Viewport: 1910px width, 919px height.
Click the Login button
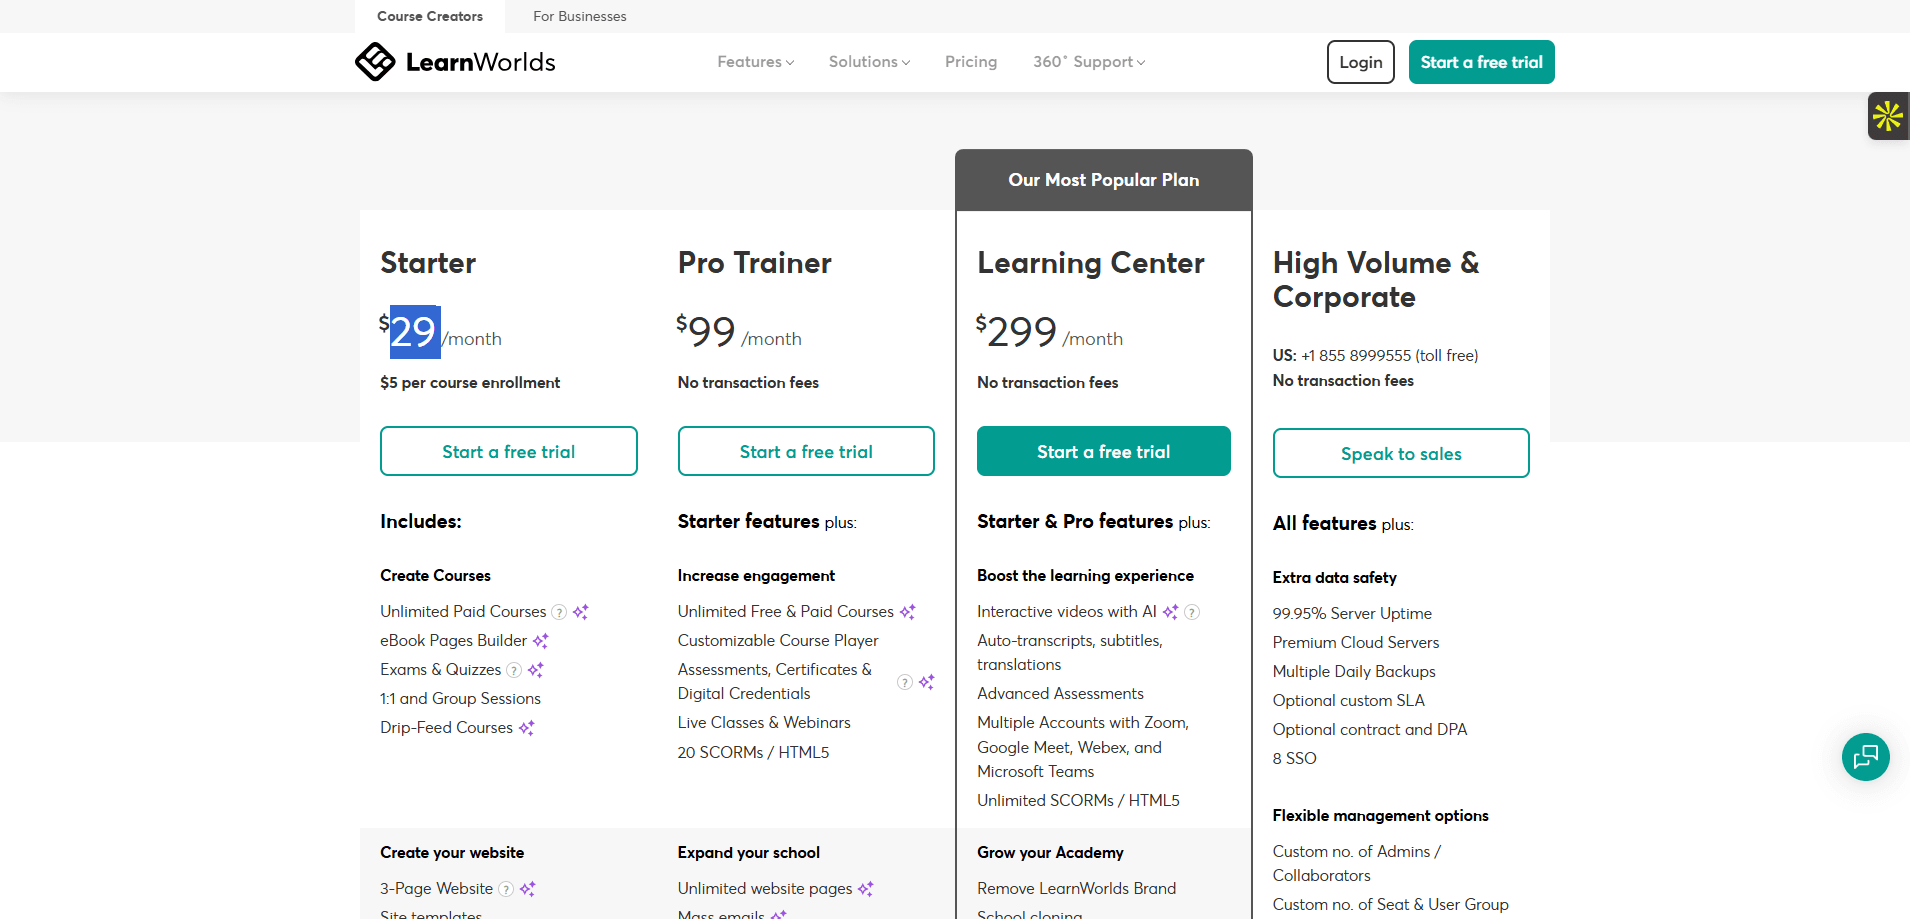[1360, 62]
